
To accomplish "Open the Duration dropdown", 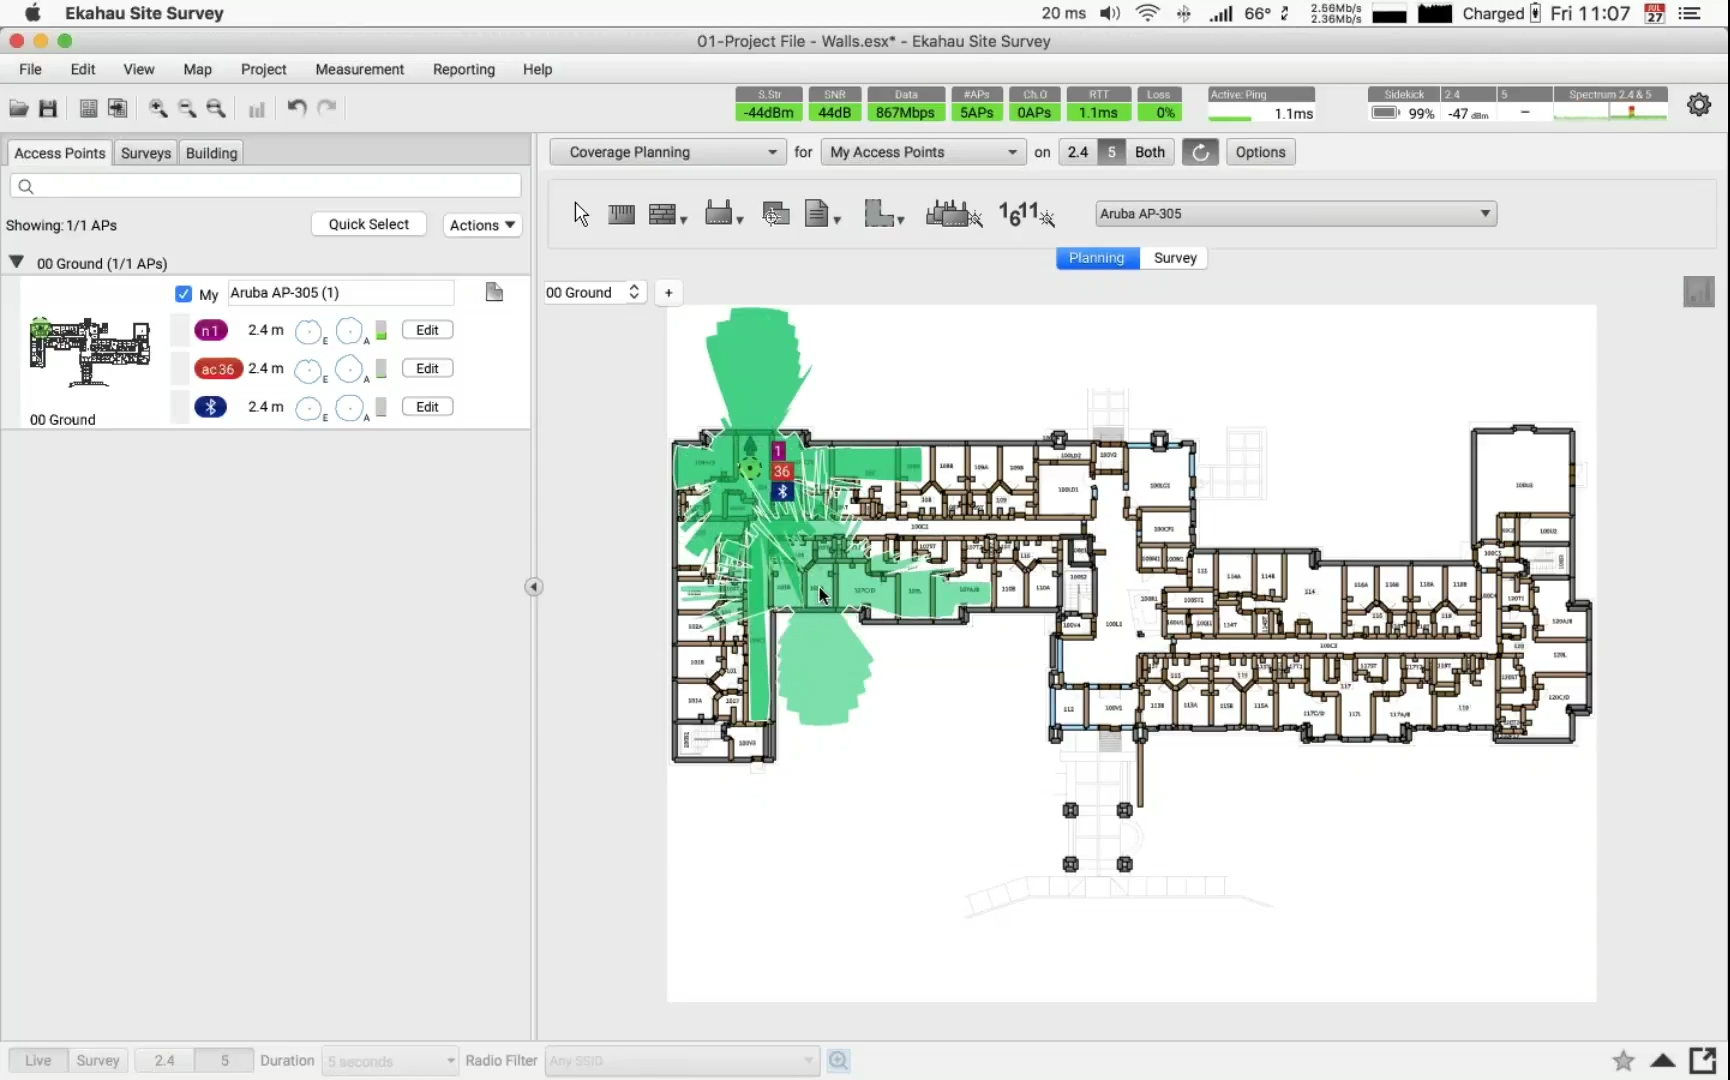I will (x=390, y=1060).
